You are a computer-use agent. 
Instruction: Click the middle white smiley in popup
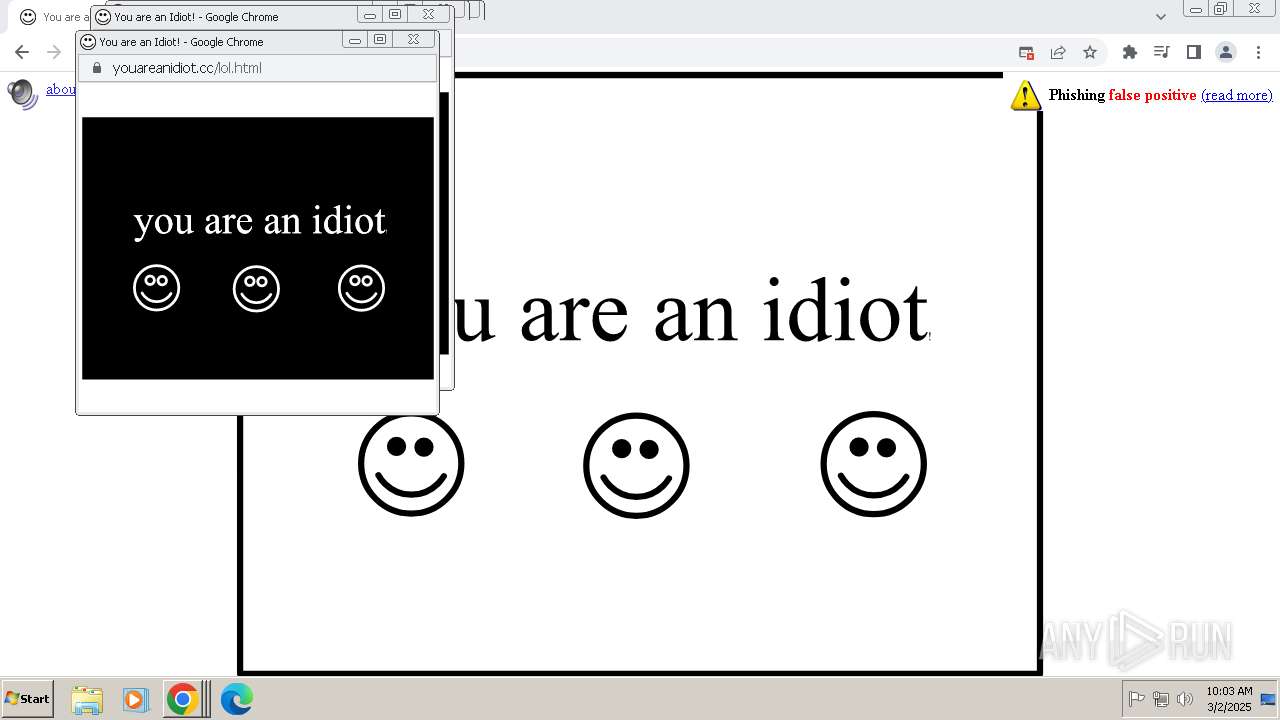tap(256, 288)
